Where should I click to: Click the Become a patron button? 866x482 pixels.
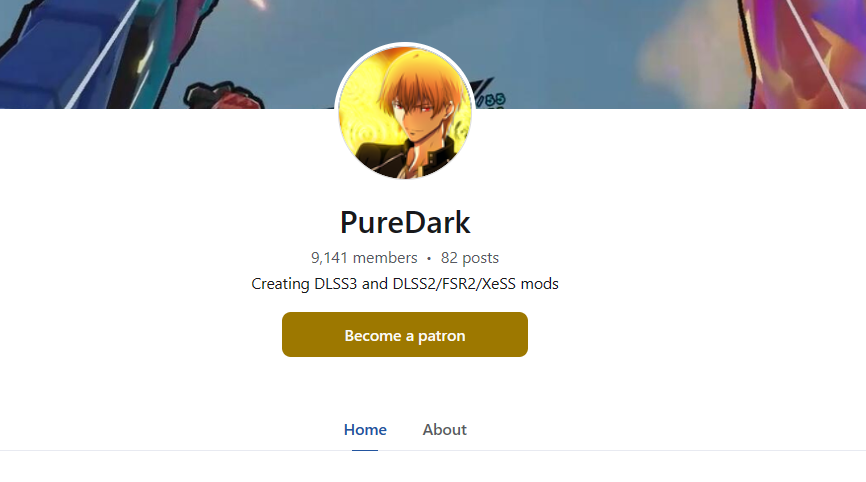tap(405, 335)
